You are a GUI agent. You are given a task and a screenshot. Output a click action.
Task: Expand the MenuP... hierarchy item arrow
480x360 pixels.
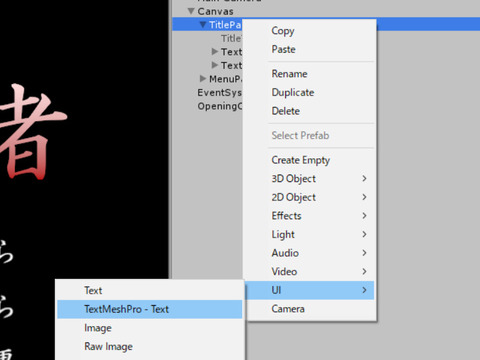[x=203, y=79]
